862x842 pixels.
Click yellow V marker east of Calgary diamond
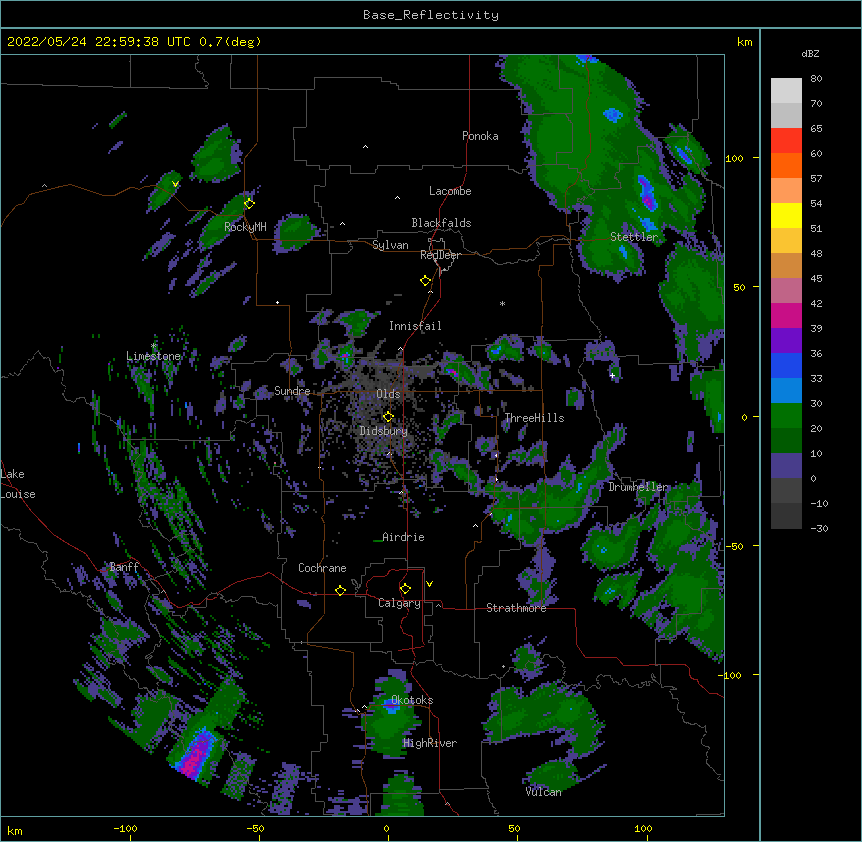pos(429,584)
